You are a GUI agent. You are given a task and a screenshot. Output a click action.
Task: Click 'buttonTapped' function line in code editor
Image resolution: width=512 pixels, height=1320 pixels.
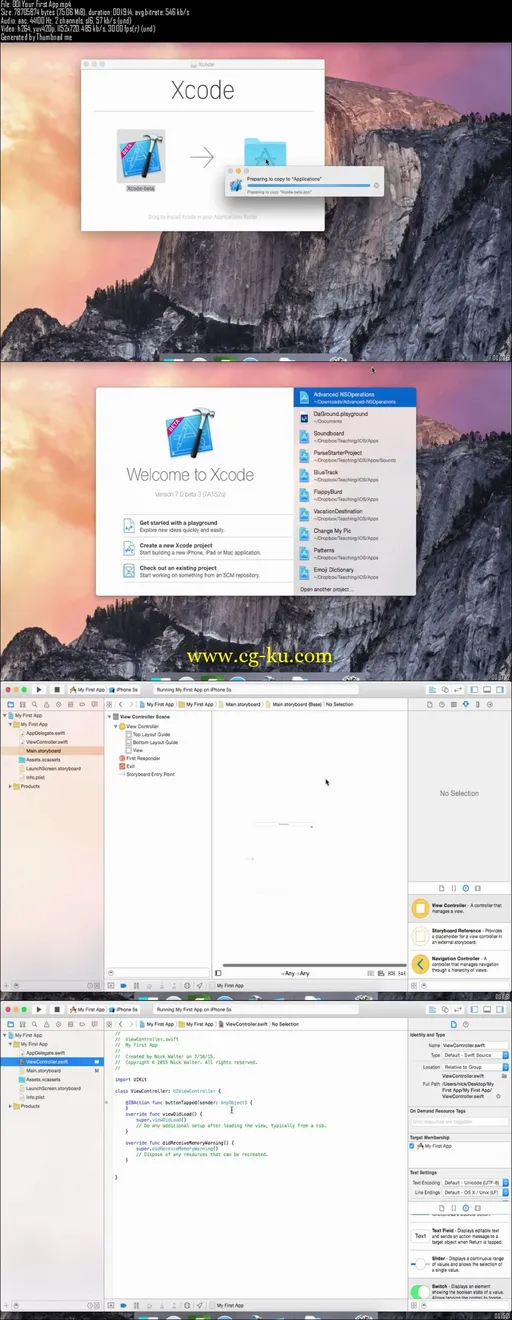[x=189, y=1102]
